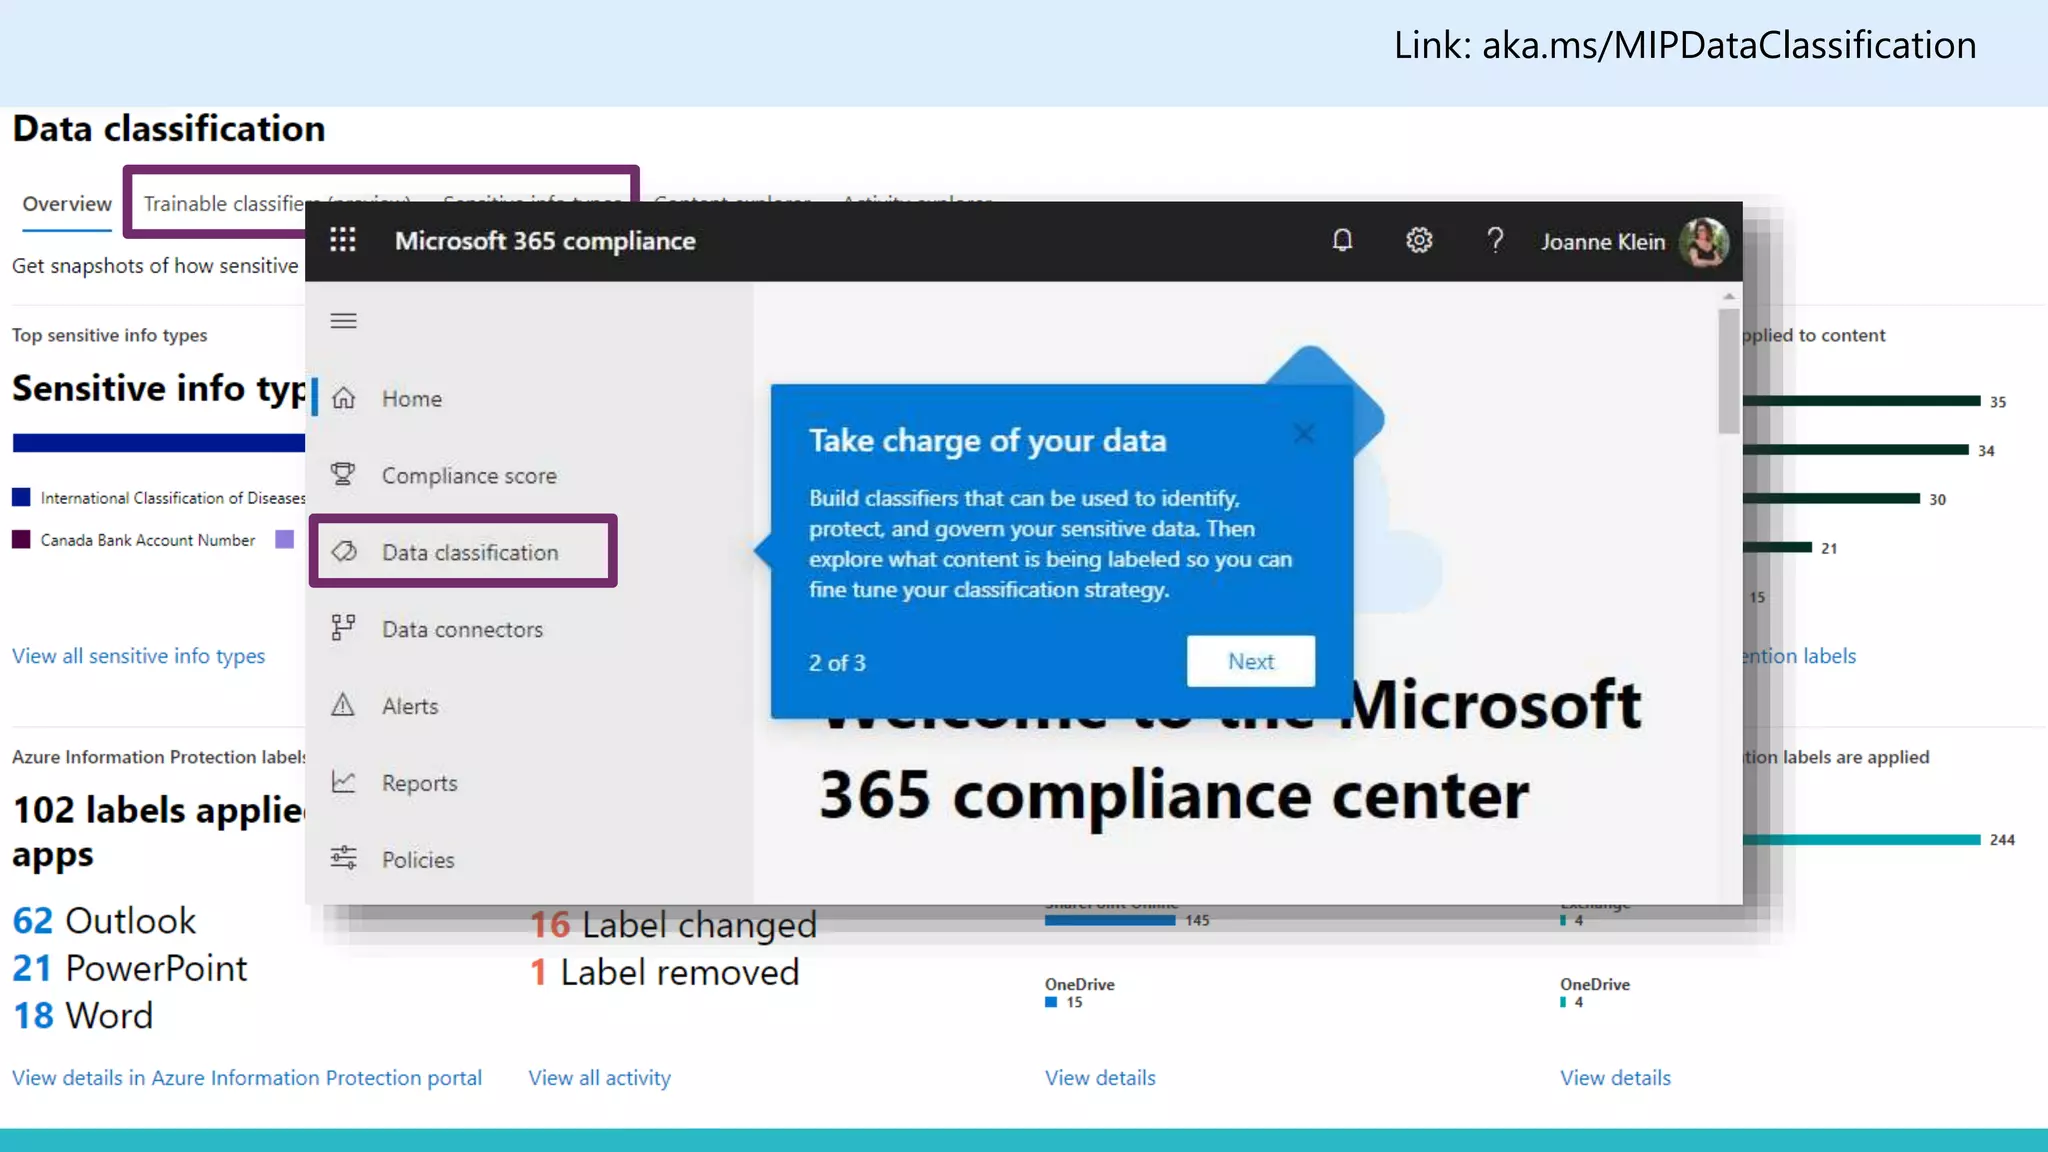This screenshot has height=1152, width=2048.
Task: Click the '2 of 3' step indicator
Action: click(x=837, y=663)
